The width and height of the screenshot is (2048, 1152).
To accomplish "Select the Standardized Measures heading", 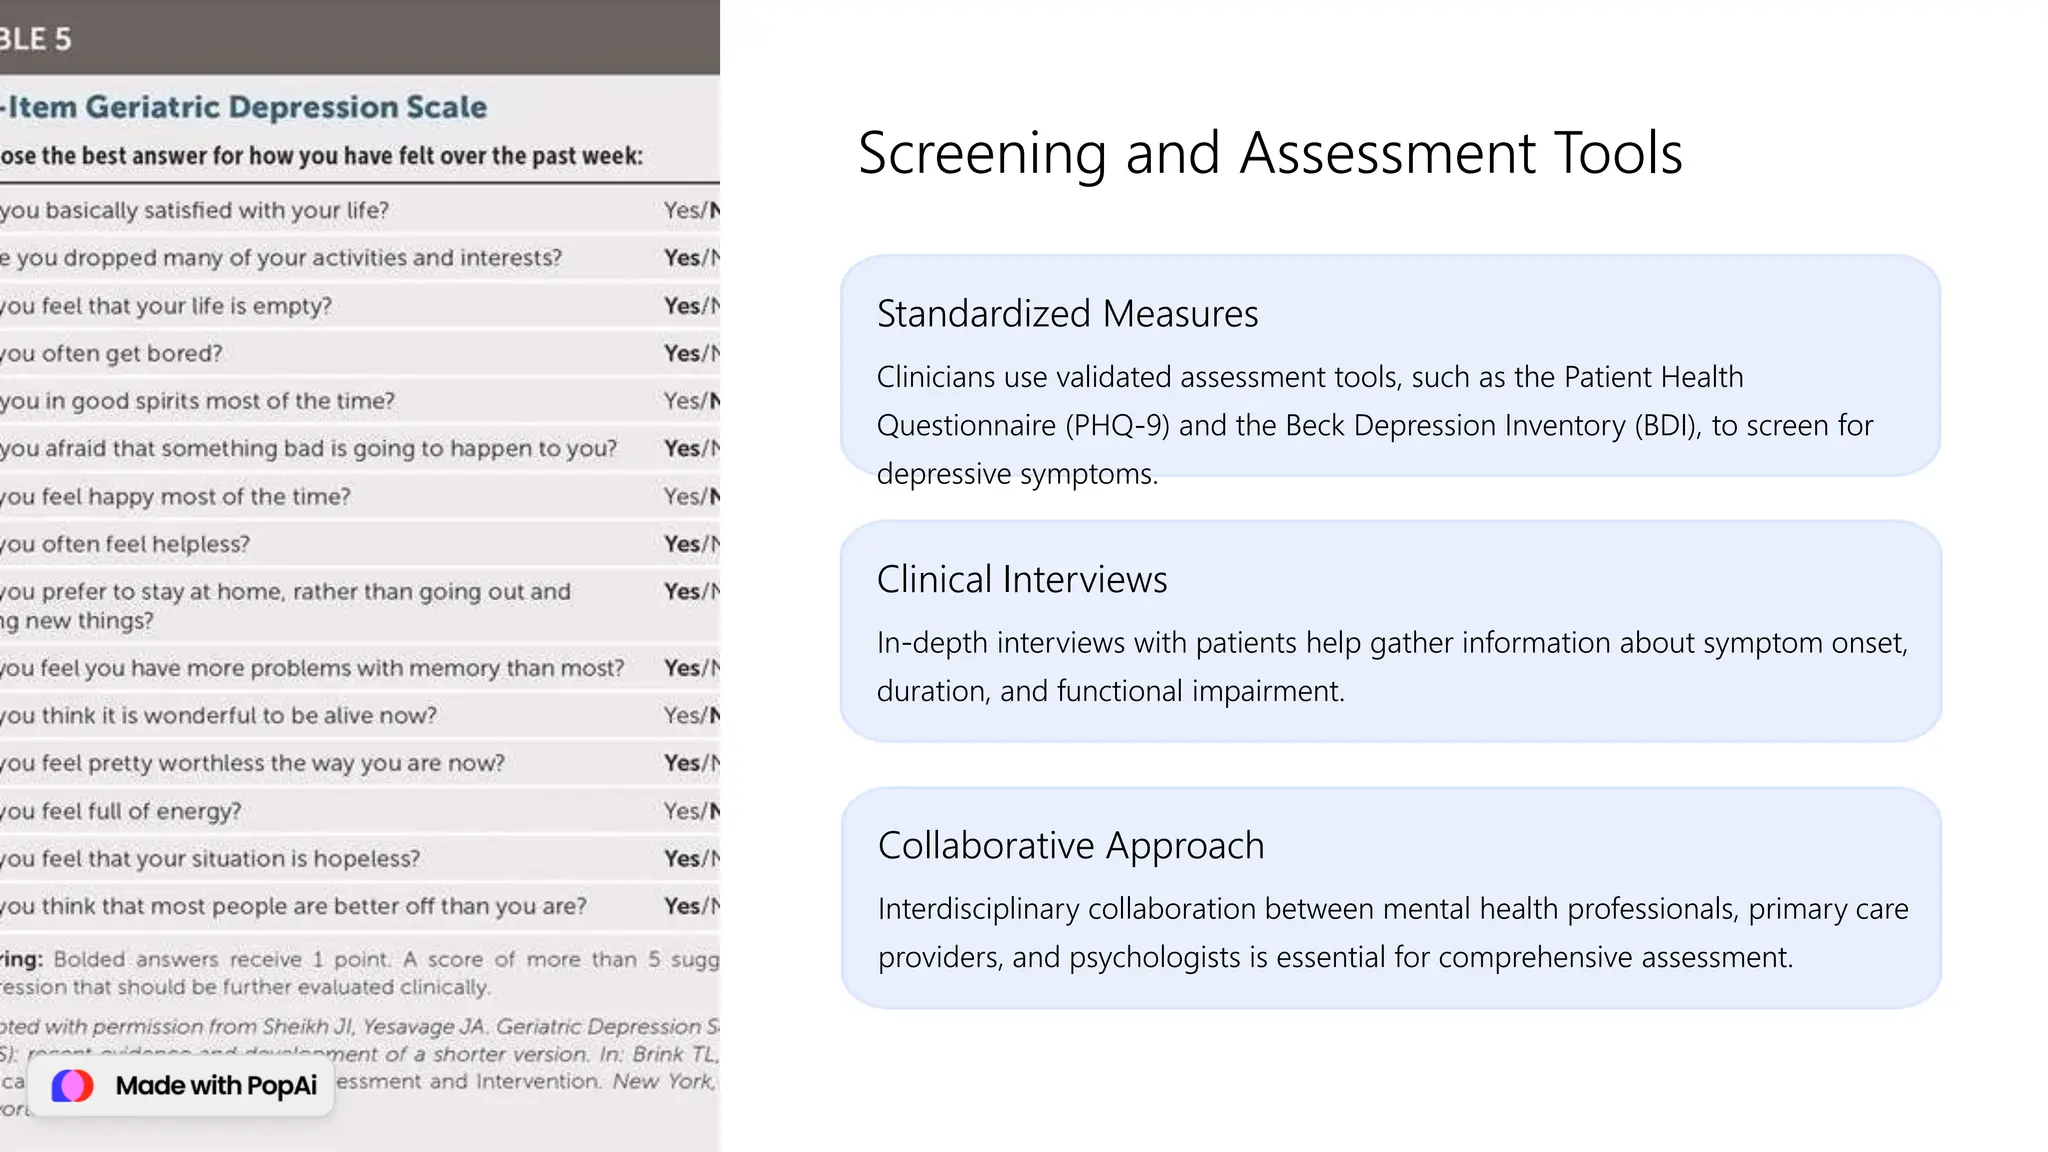I will click(1067, 314).
